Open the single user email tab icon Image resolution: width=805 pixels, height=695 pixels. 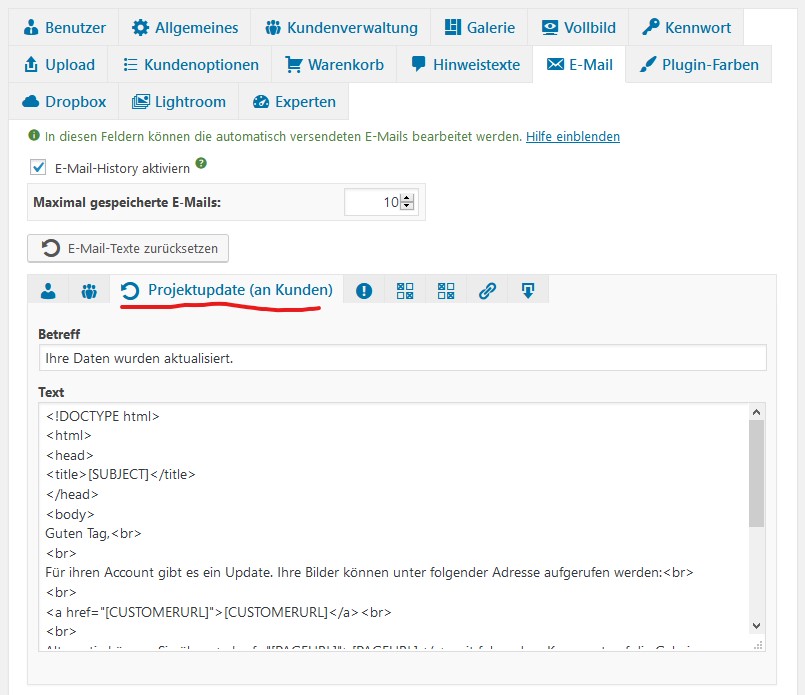pos(48,291)
